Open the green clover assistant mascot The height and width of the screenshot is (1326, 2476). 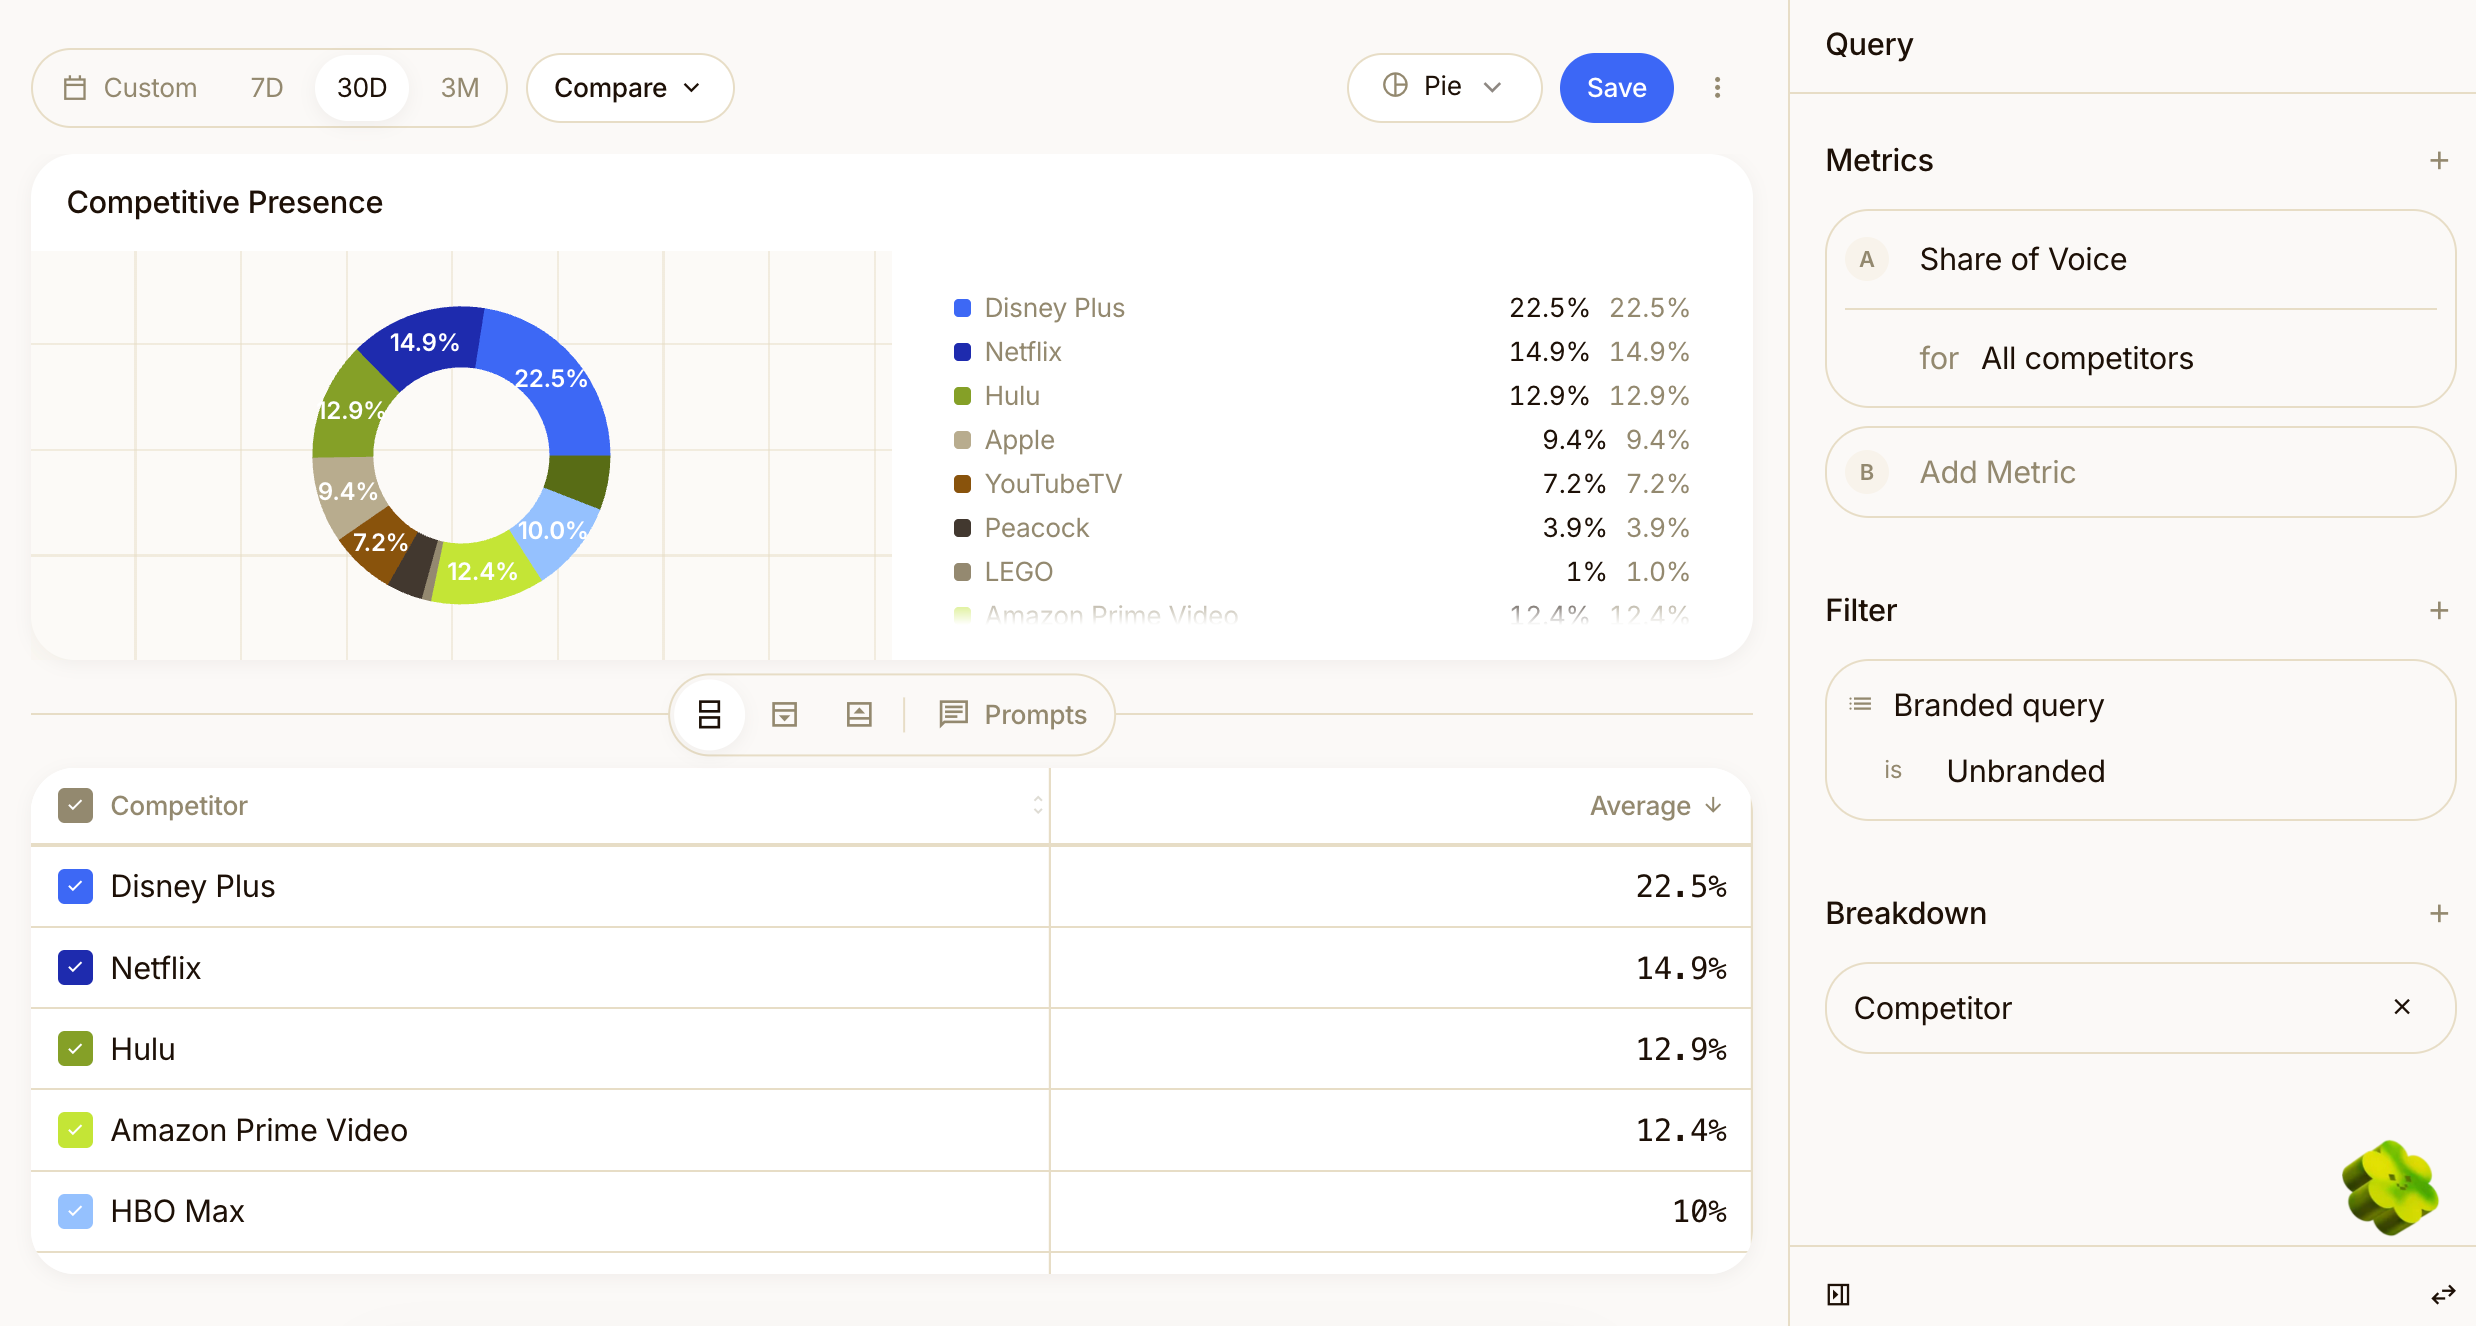click(x=2390, y=1187)
